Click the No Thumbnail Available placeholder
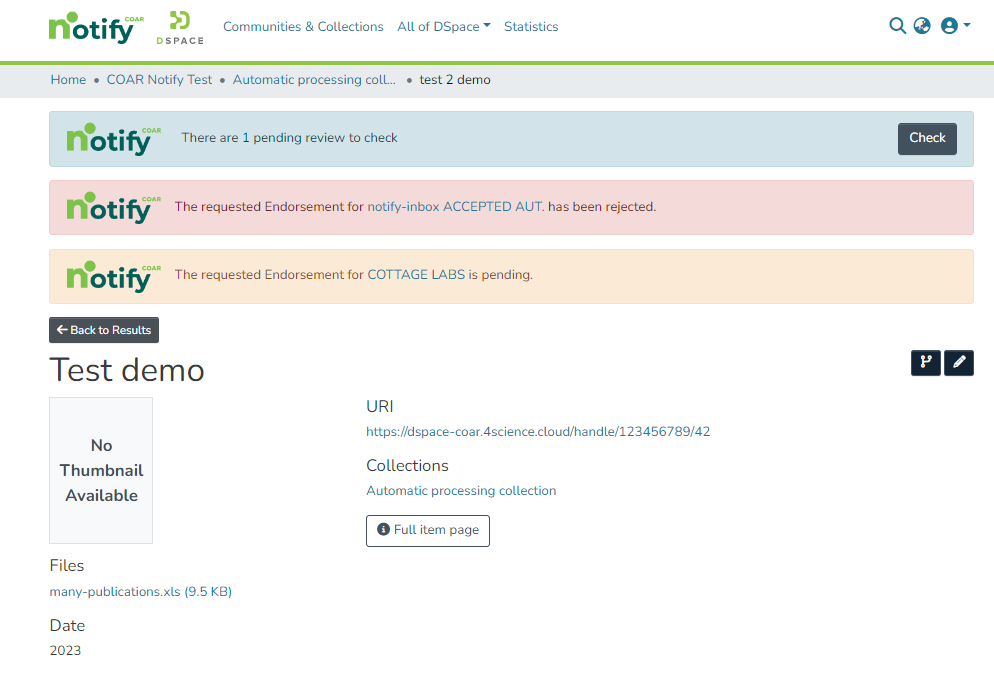This screenshot has width=994, height=693. coord(101,470)
